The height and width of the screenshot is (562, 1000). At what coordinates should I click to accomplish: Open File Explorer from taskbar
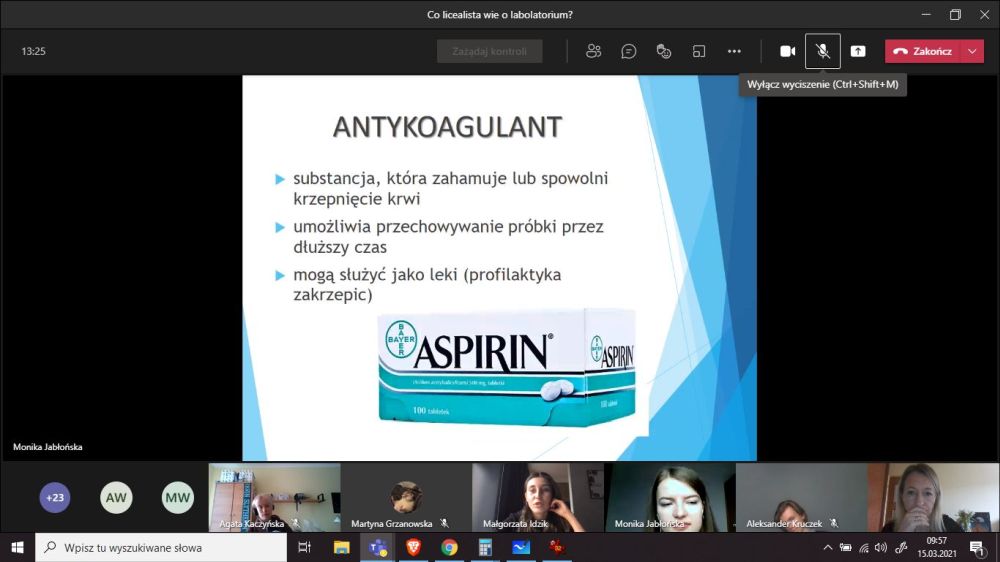click(342, 547)
